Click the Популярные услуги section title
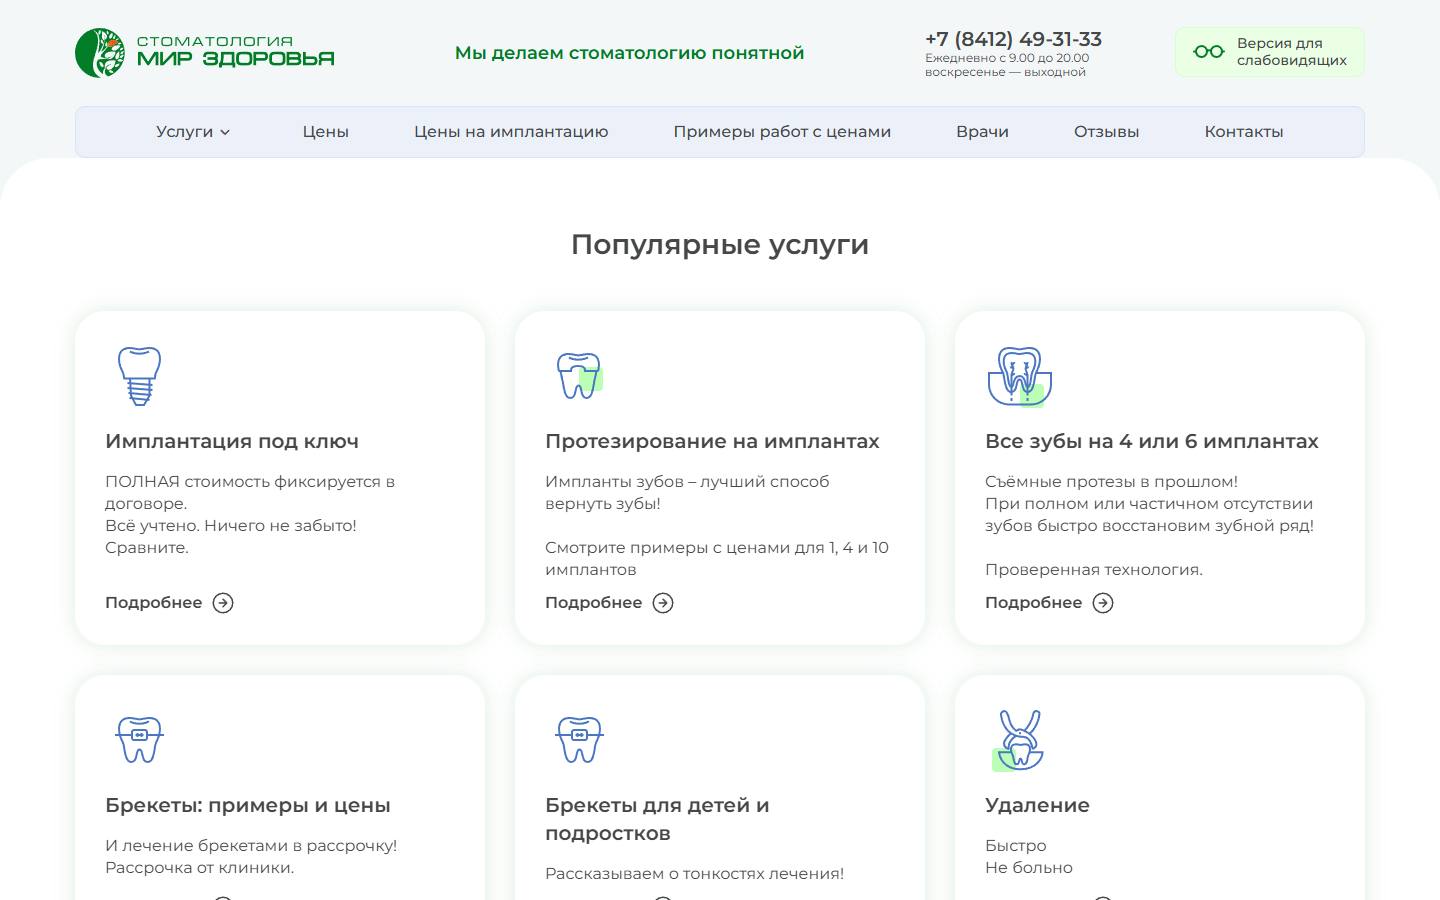Image resolution: width=1440 pixels, height=900 pixels. point(720,244)
